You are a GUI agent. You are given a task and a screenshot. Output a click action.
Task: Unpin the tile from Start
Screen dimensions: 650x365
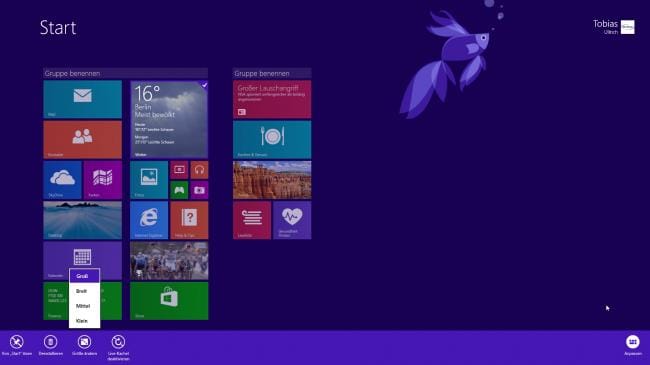pyautogui.click(x=17, y=345)
